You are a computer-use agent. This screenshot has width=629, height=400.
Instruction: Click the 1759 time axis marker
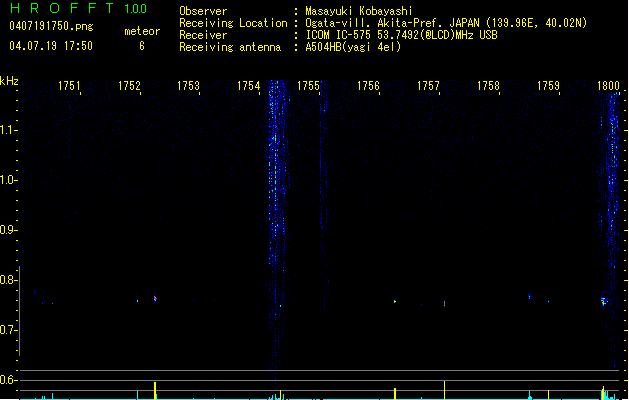[x=548, y=86]
